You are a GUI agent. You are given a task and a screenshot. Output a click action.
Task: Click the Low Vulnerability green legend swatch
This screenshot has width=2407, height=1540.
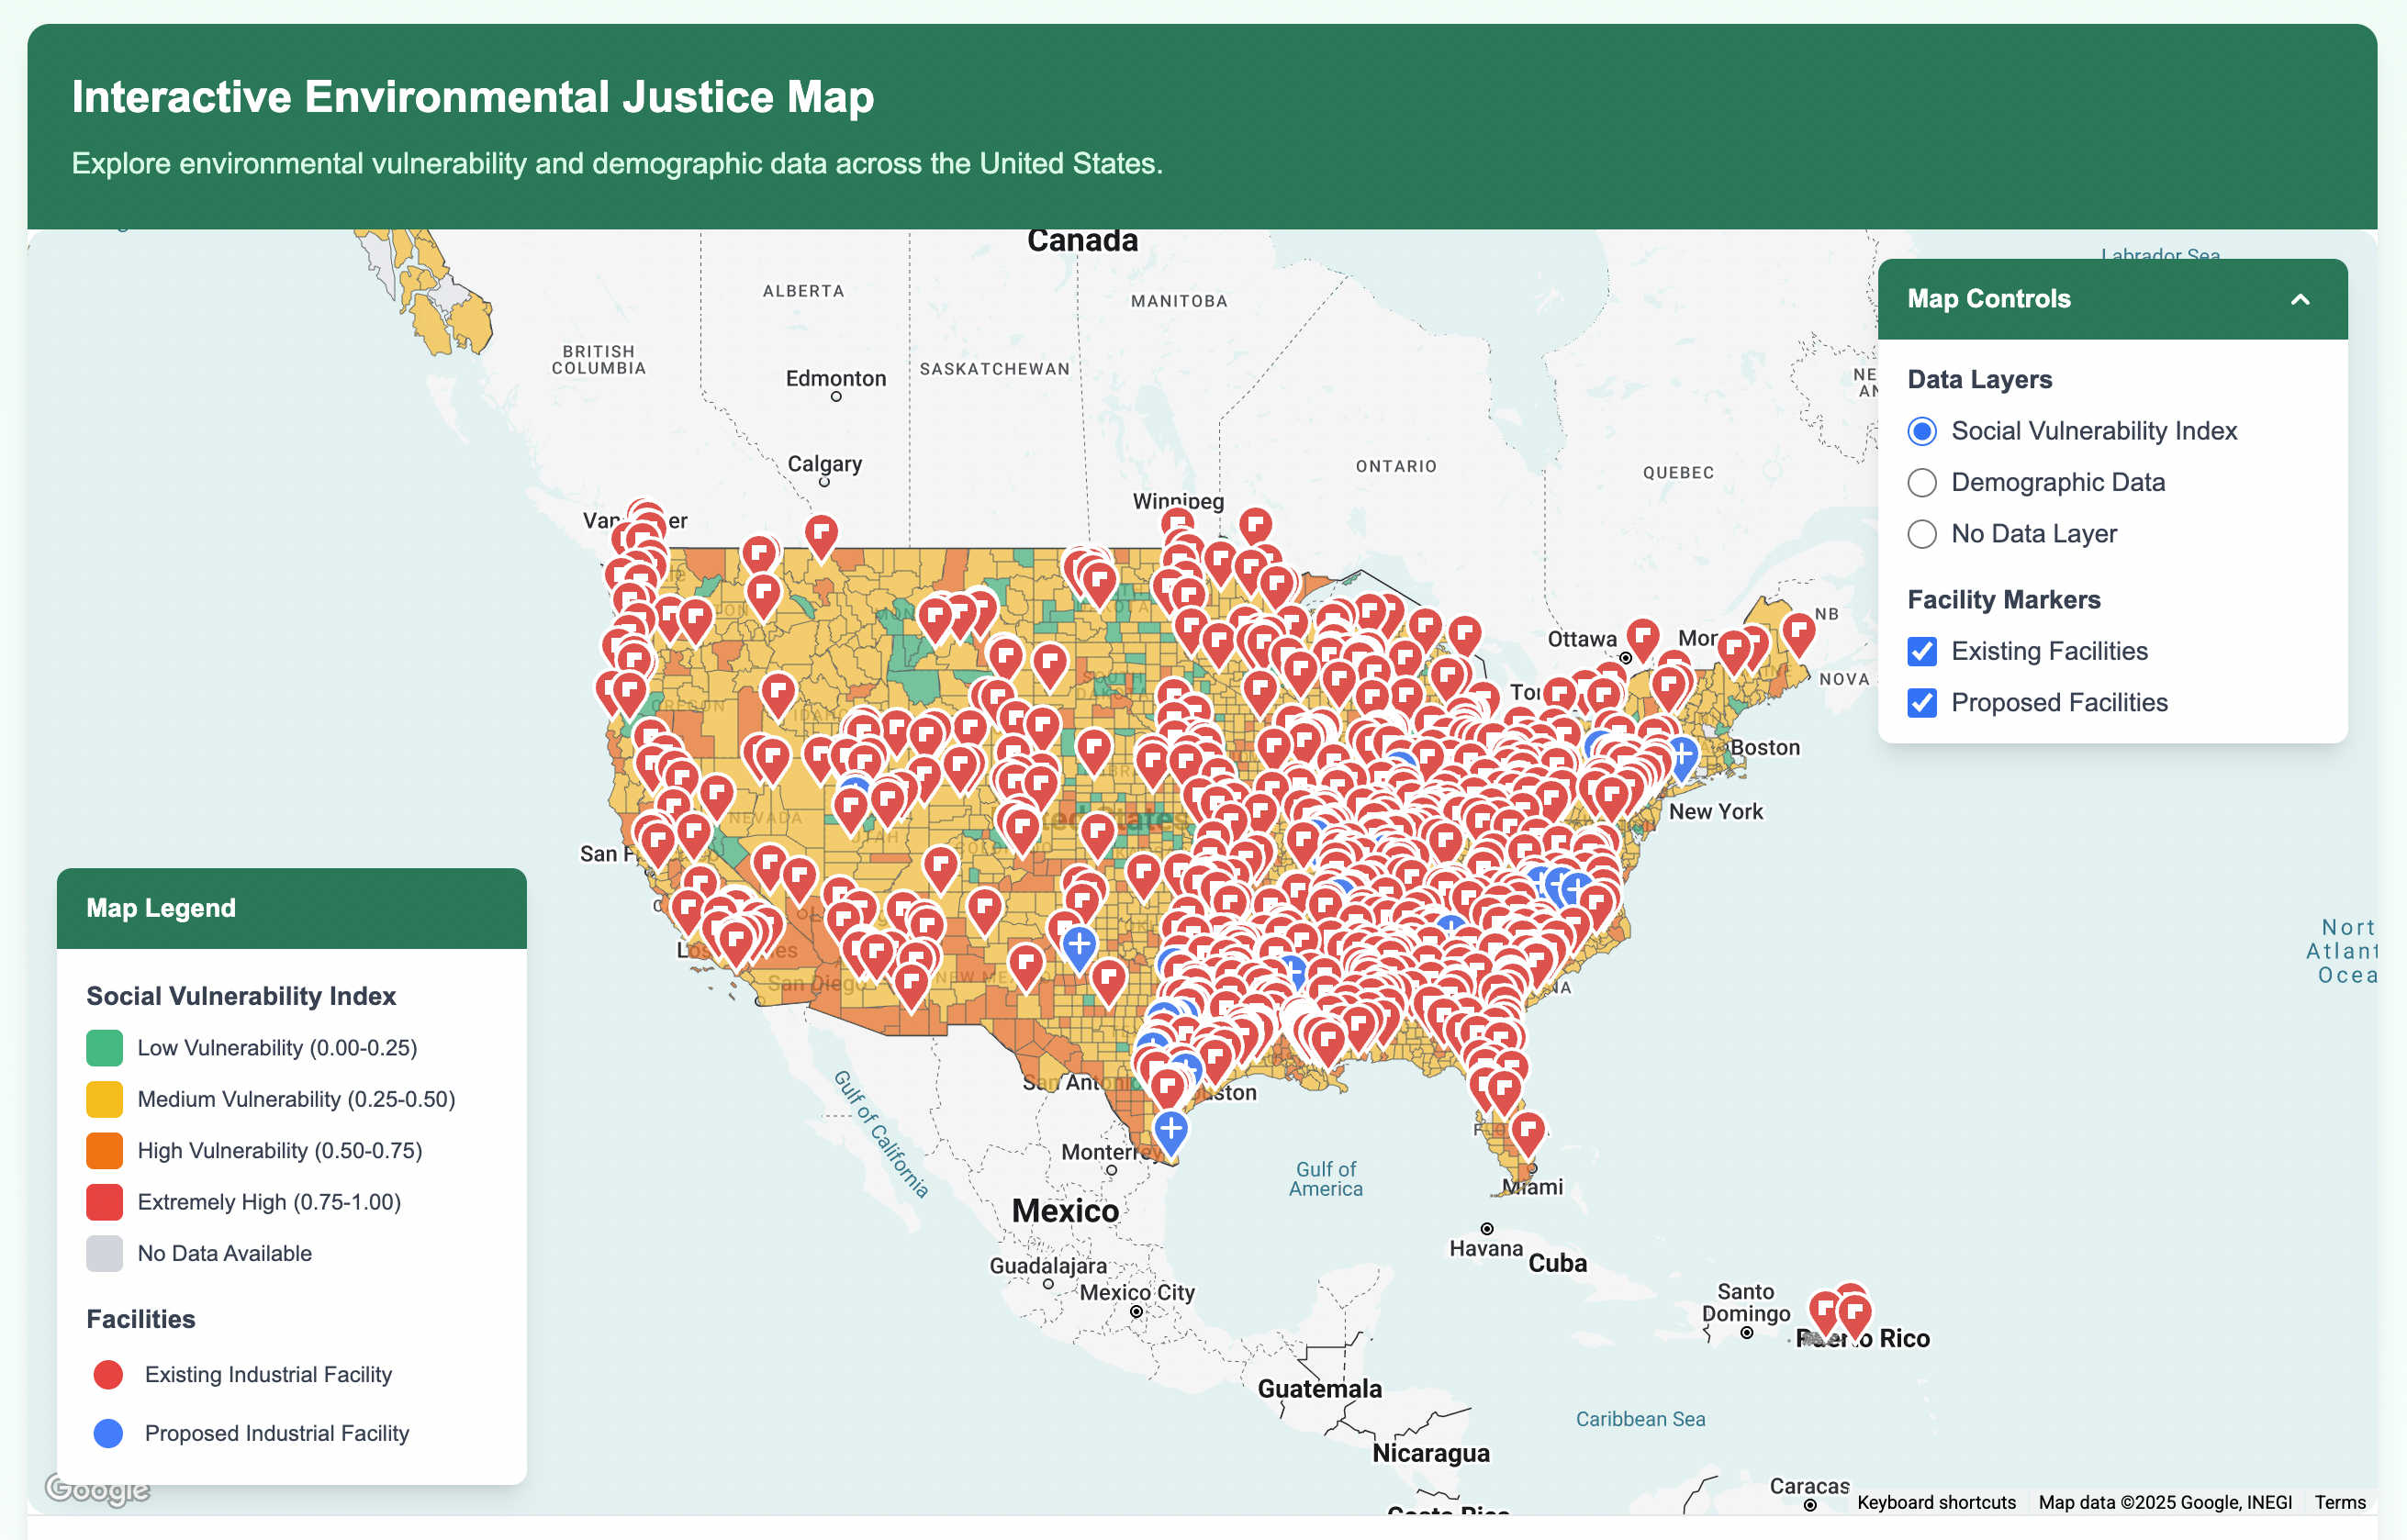coord(104,1048)
